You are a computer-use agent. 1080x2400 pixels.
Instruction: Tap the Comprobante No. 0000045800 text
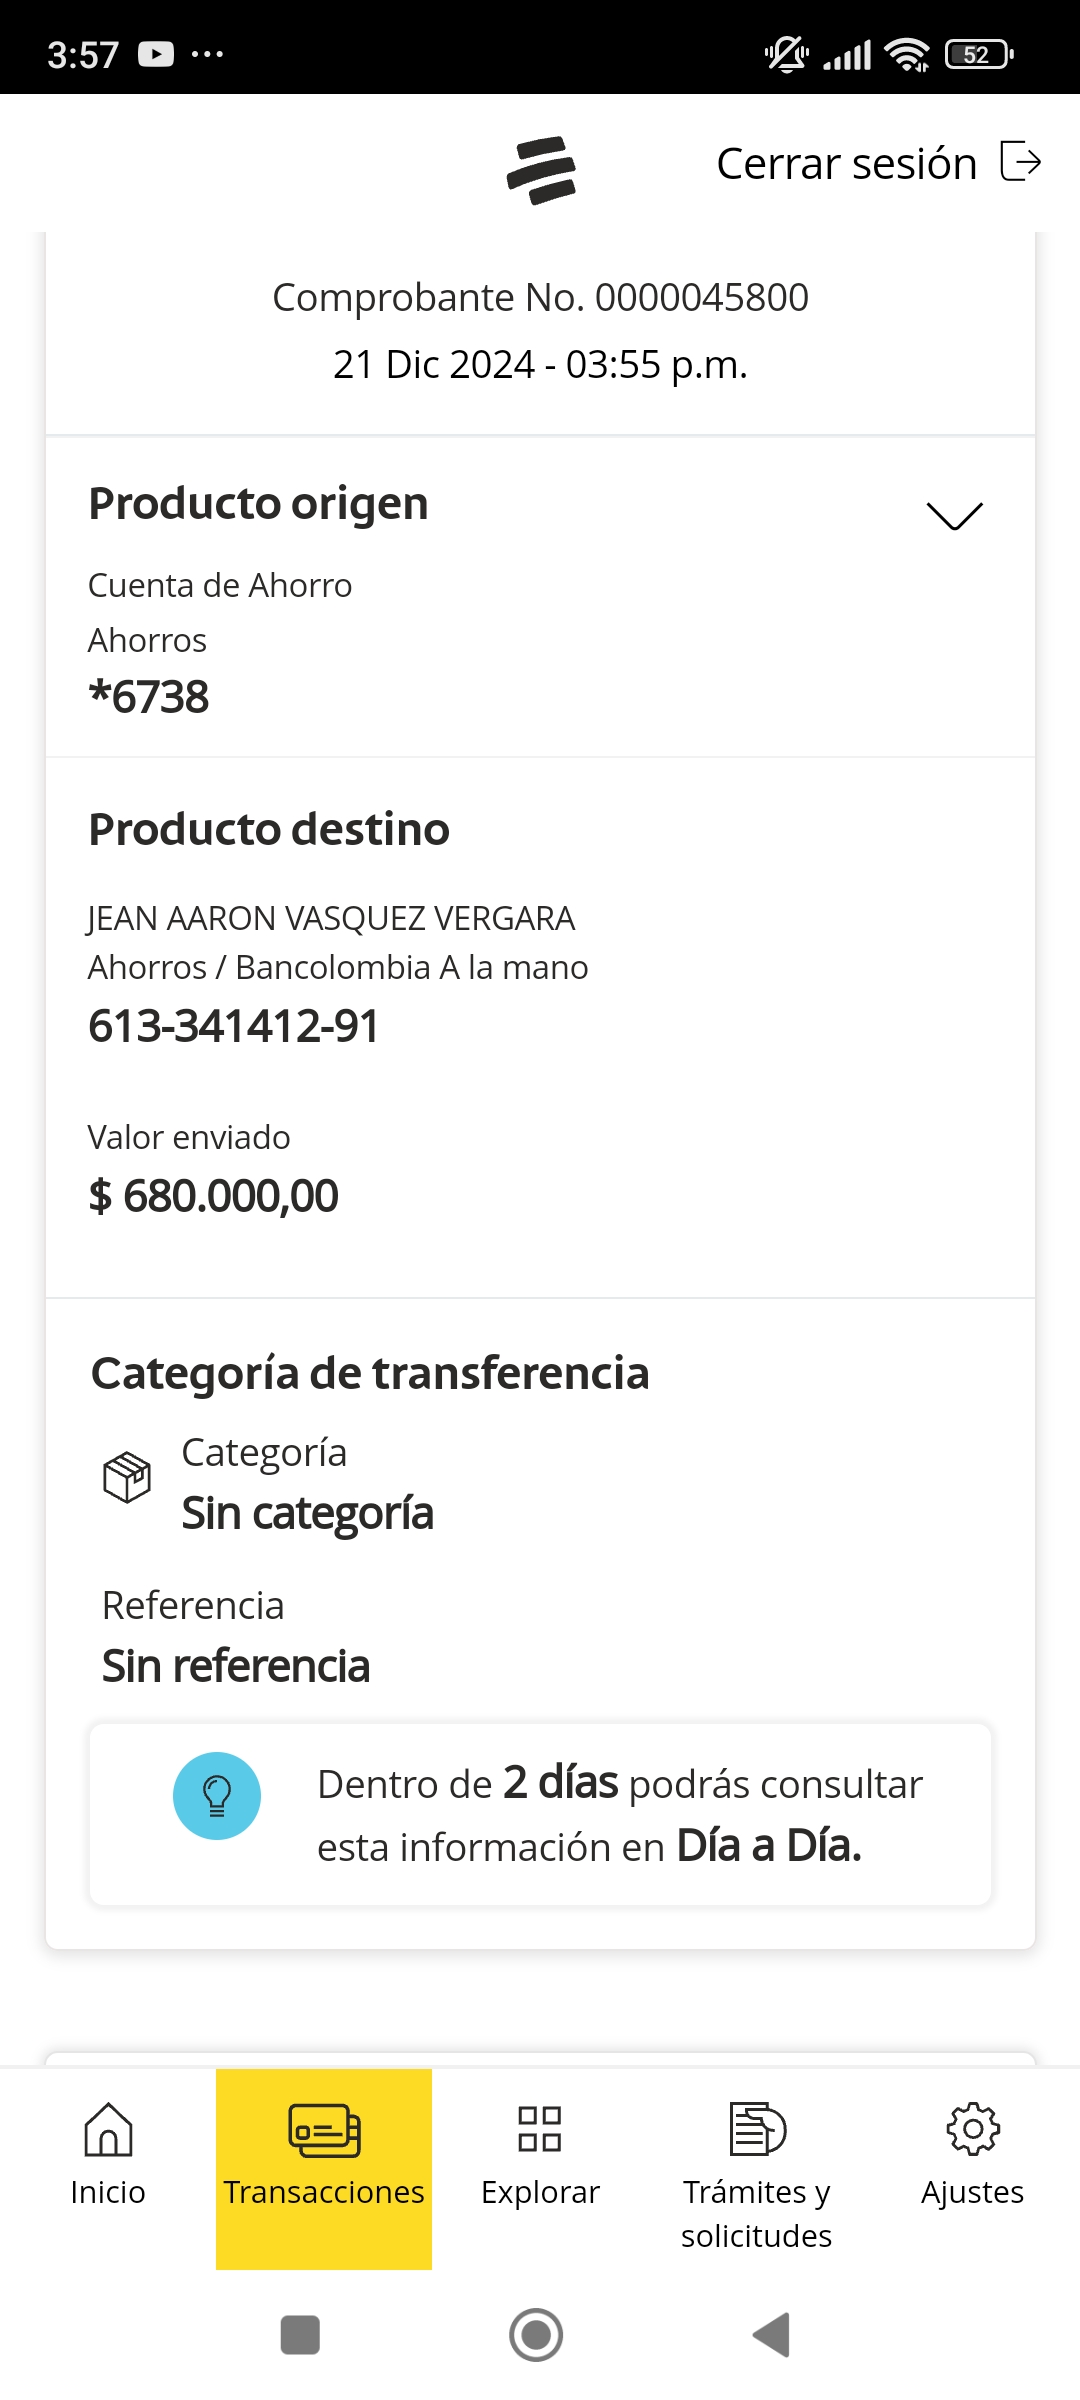coord(540,297)
